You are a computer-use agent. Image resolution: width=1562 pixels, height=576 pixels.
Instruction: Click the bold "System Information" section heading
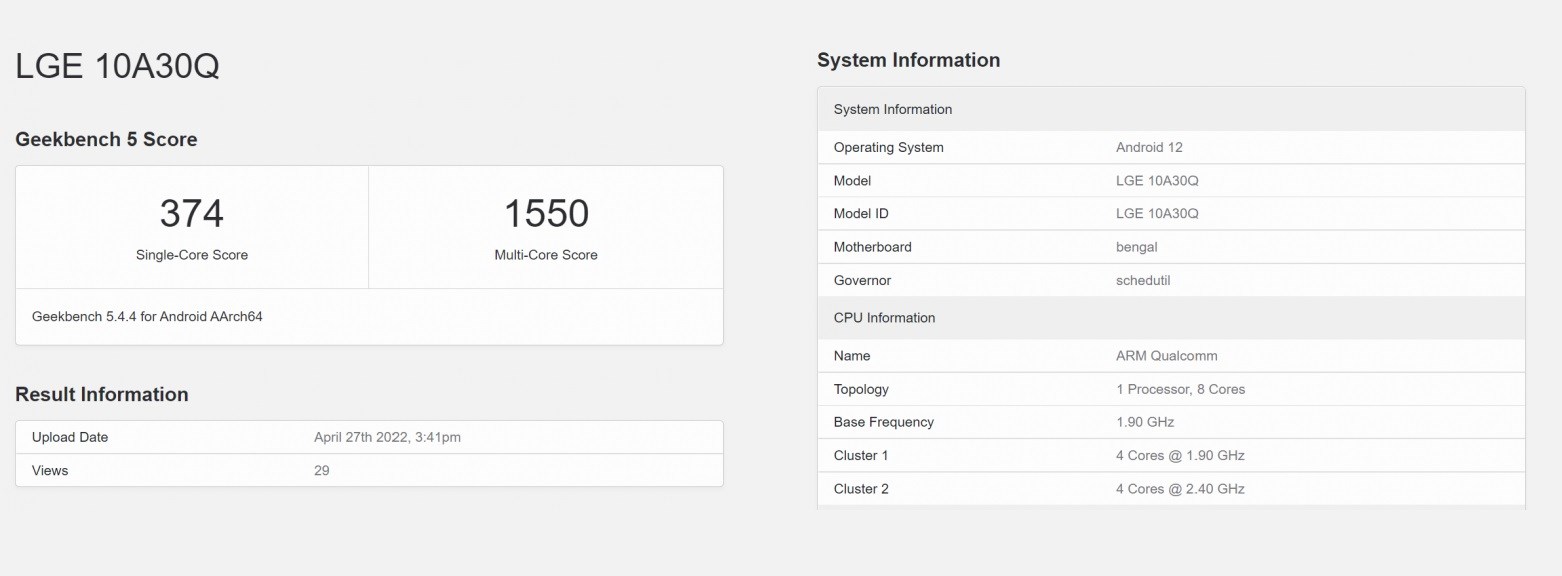[x=908, y=60]
